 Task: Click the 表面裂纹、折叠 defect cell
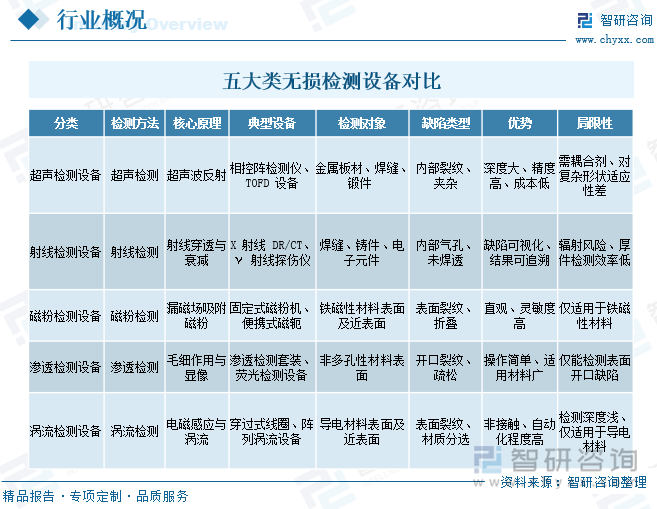pyautogui.click(x=445, y=315)
